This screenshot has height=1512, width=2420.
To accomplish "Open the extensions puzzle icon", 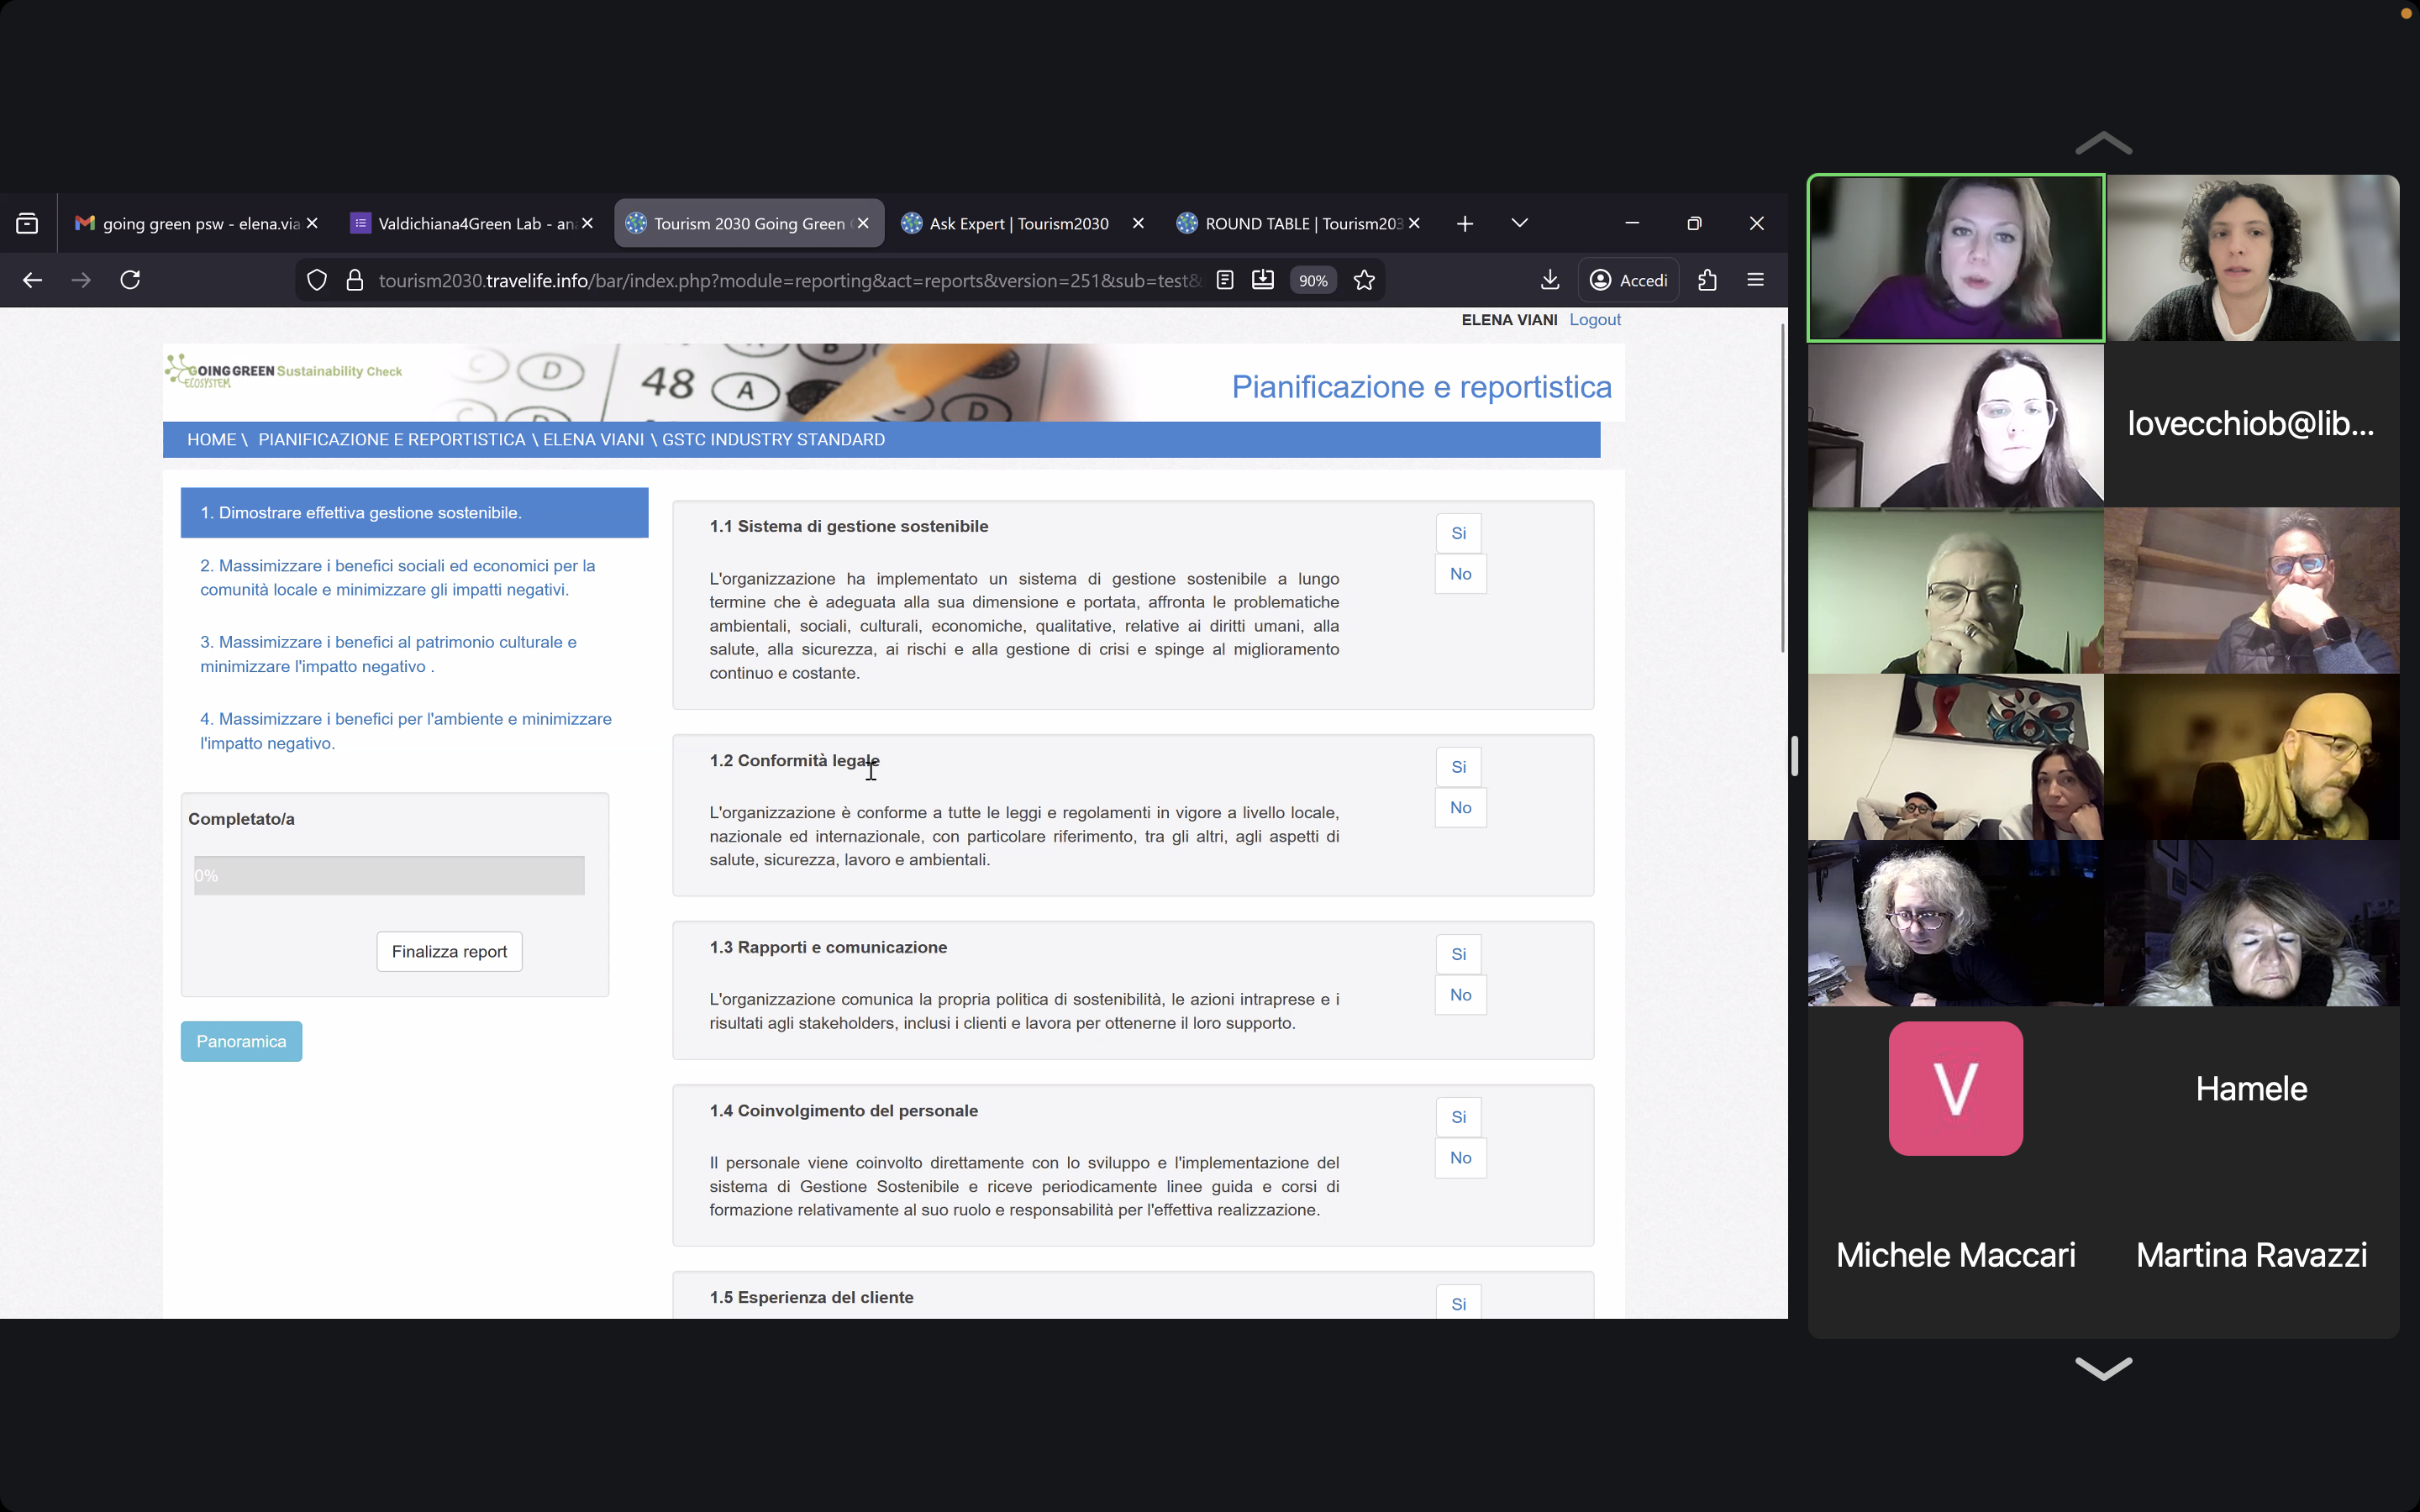I will (x=1707, y=280).
